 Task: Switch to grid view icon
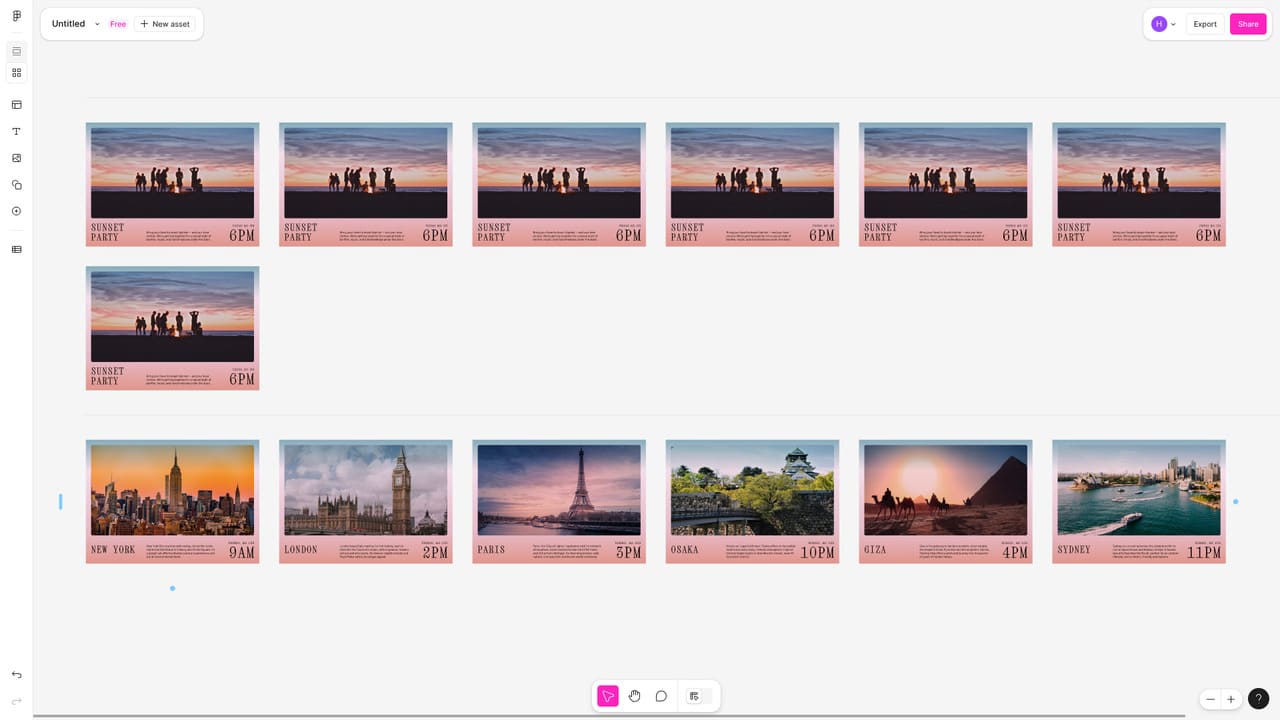click(16, 73)
